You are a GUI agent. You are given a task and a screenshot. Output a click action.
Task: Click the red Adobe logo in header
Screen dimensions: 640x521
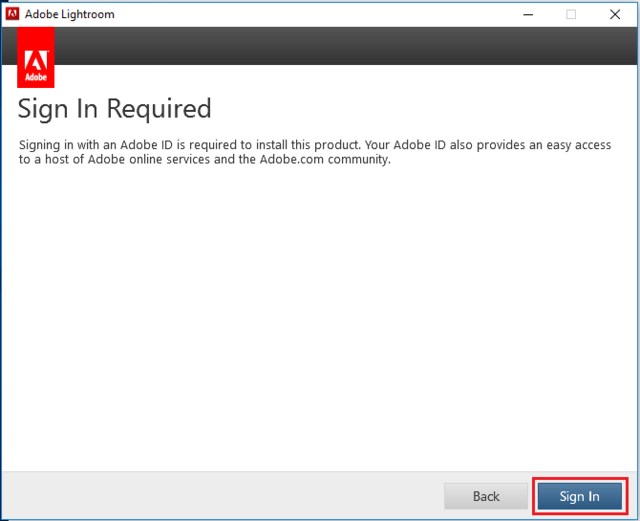point(36,58)
